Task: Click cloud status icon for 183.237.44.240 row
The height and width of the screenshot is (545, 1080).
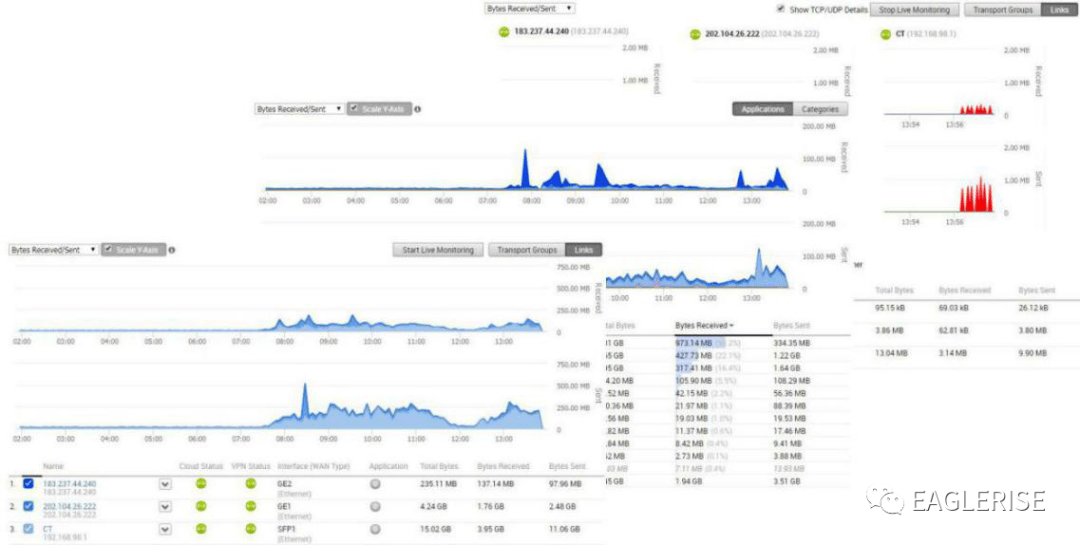Action: (200, 484)
